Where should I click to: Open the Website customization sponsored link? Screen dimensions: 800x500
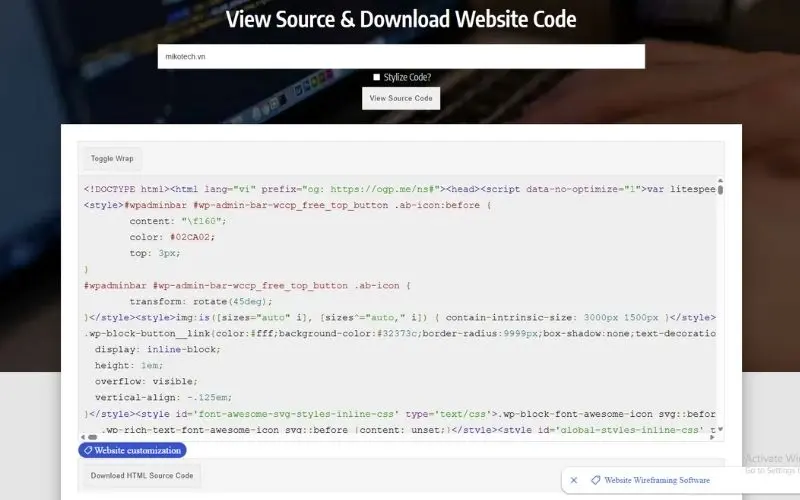tap(138, 450)
